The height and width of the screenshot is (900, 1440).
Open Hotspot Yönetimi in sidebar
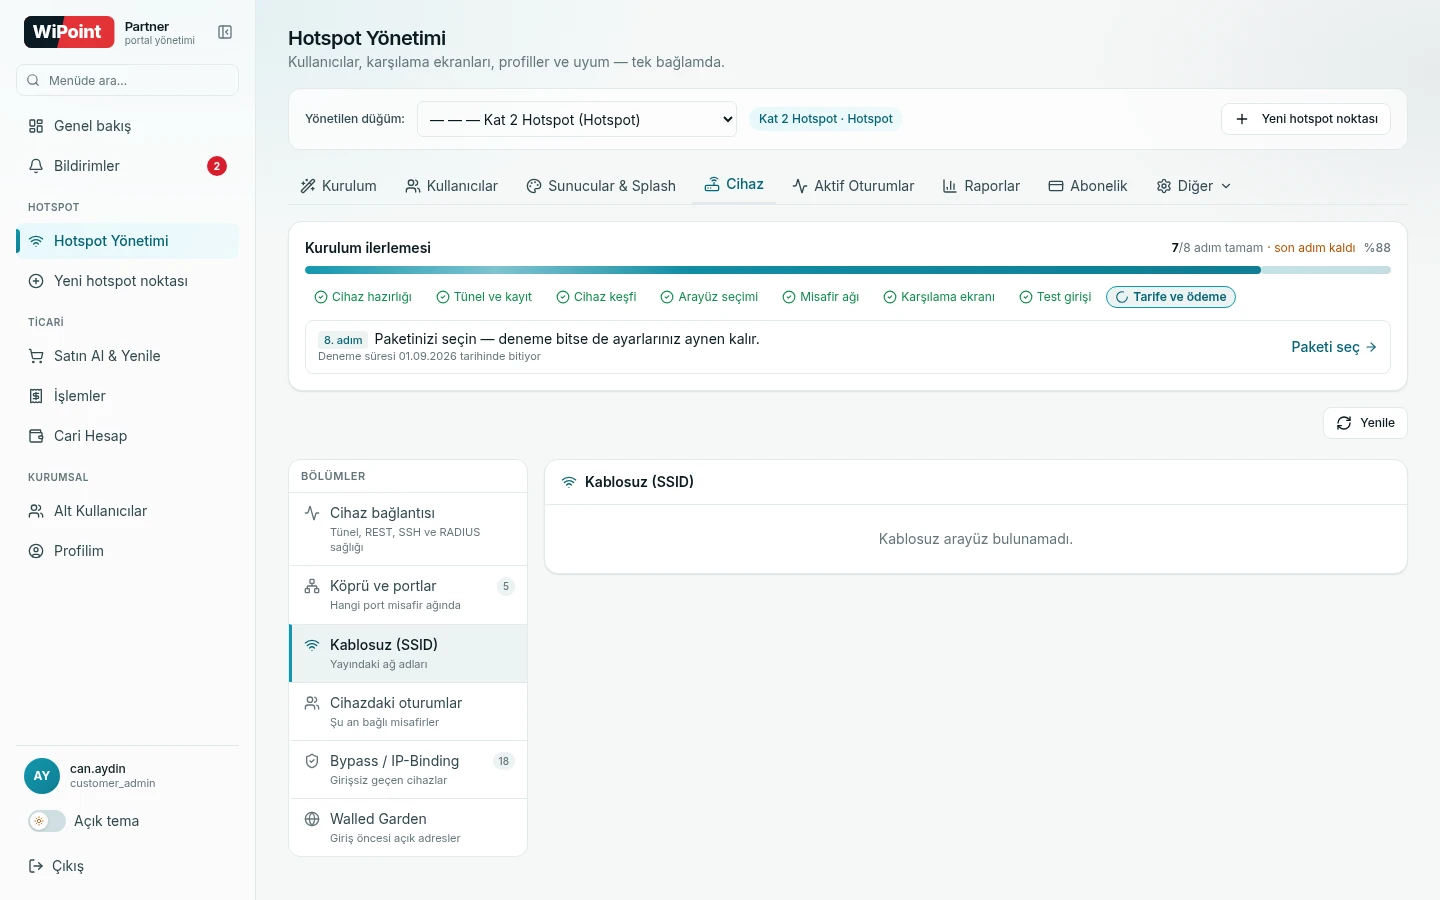(x=127, y=241)
